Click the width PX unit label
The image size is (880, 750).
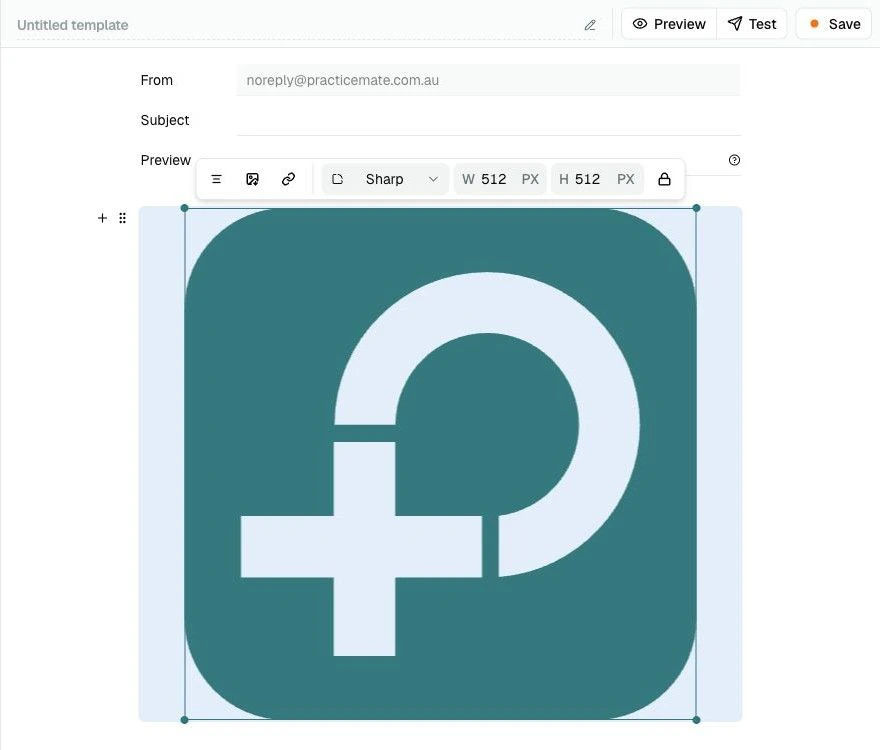530,179
